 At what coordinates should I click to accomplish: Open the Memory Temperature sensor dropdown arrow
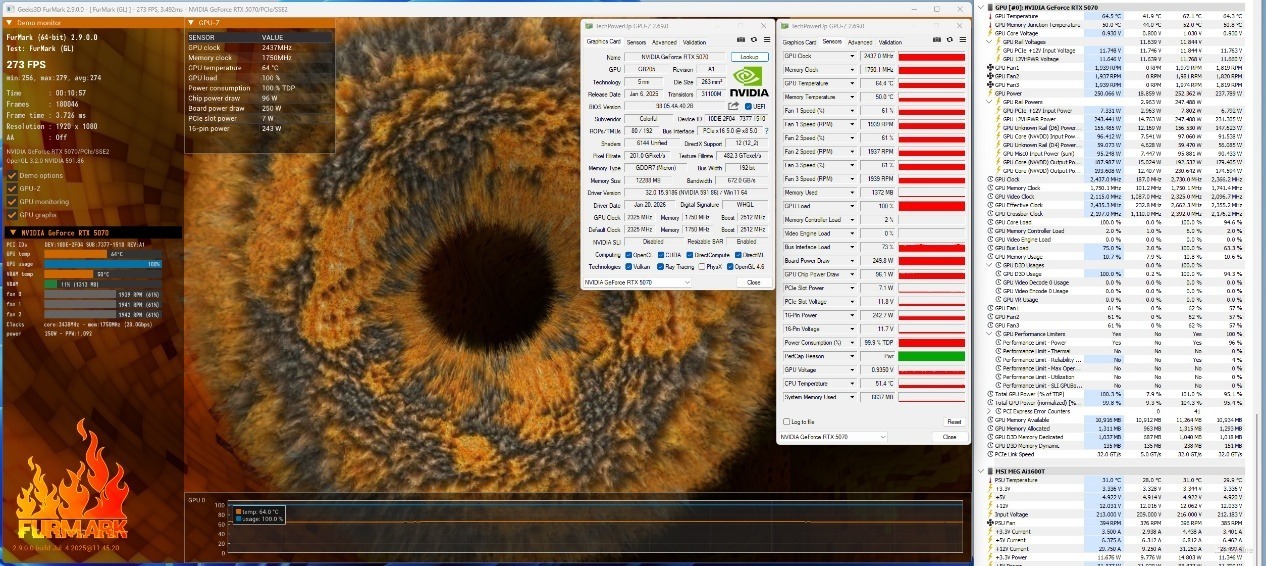852,97
